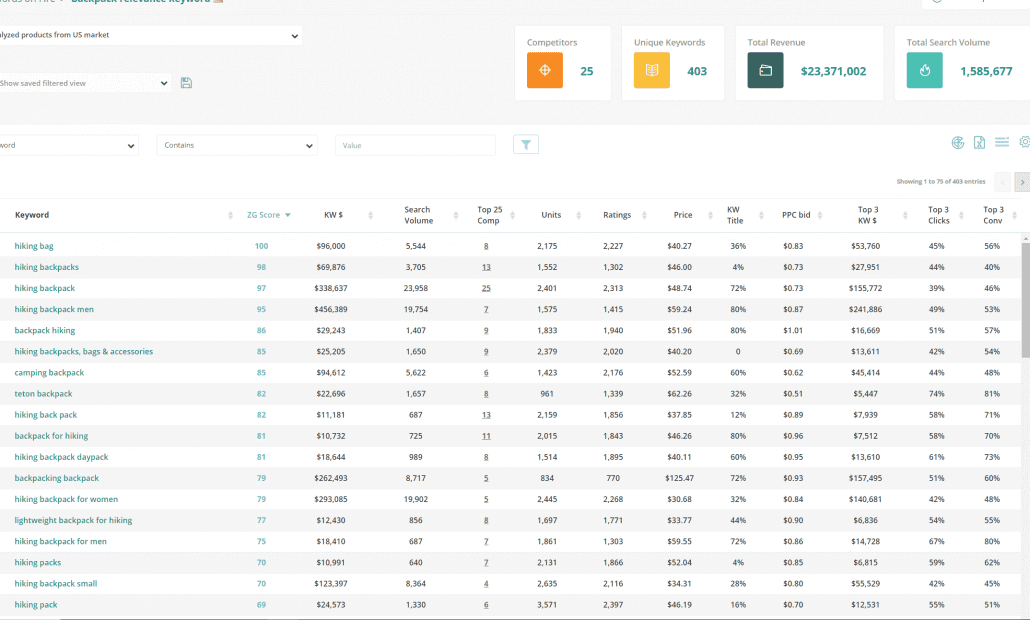Export the table with the Excel icon
The height and width of the screenshot is (620, 1030).
pos(979,143)
